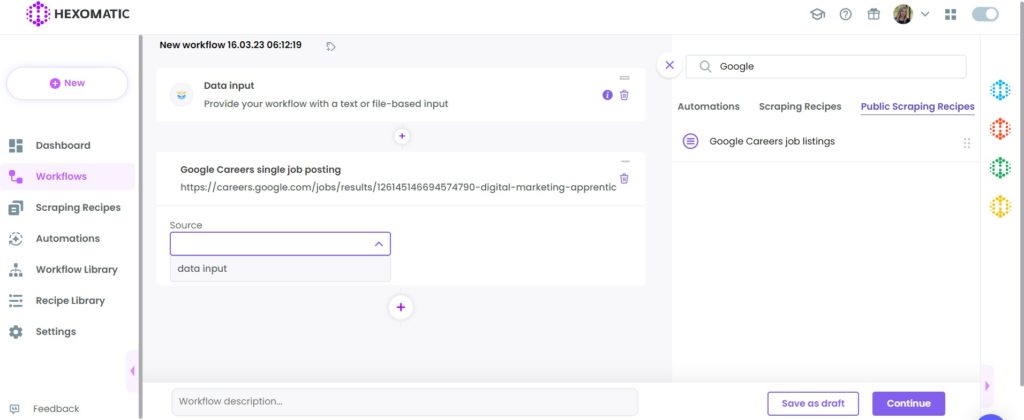Delete the Data input step via trash icon

pos(624,95)
